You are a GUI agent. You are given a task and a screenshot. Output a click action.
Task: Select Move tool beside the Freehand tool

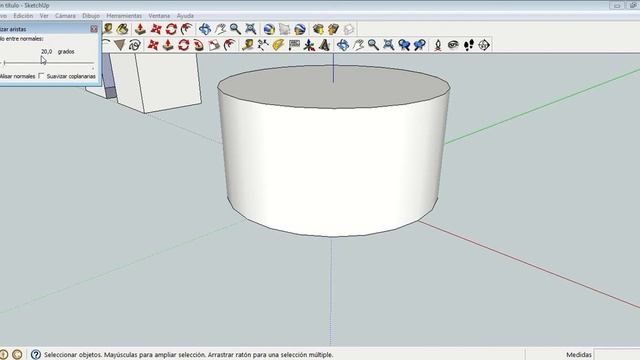tap(153, 45)
